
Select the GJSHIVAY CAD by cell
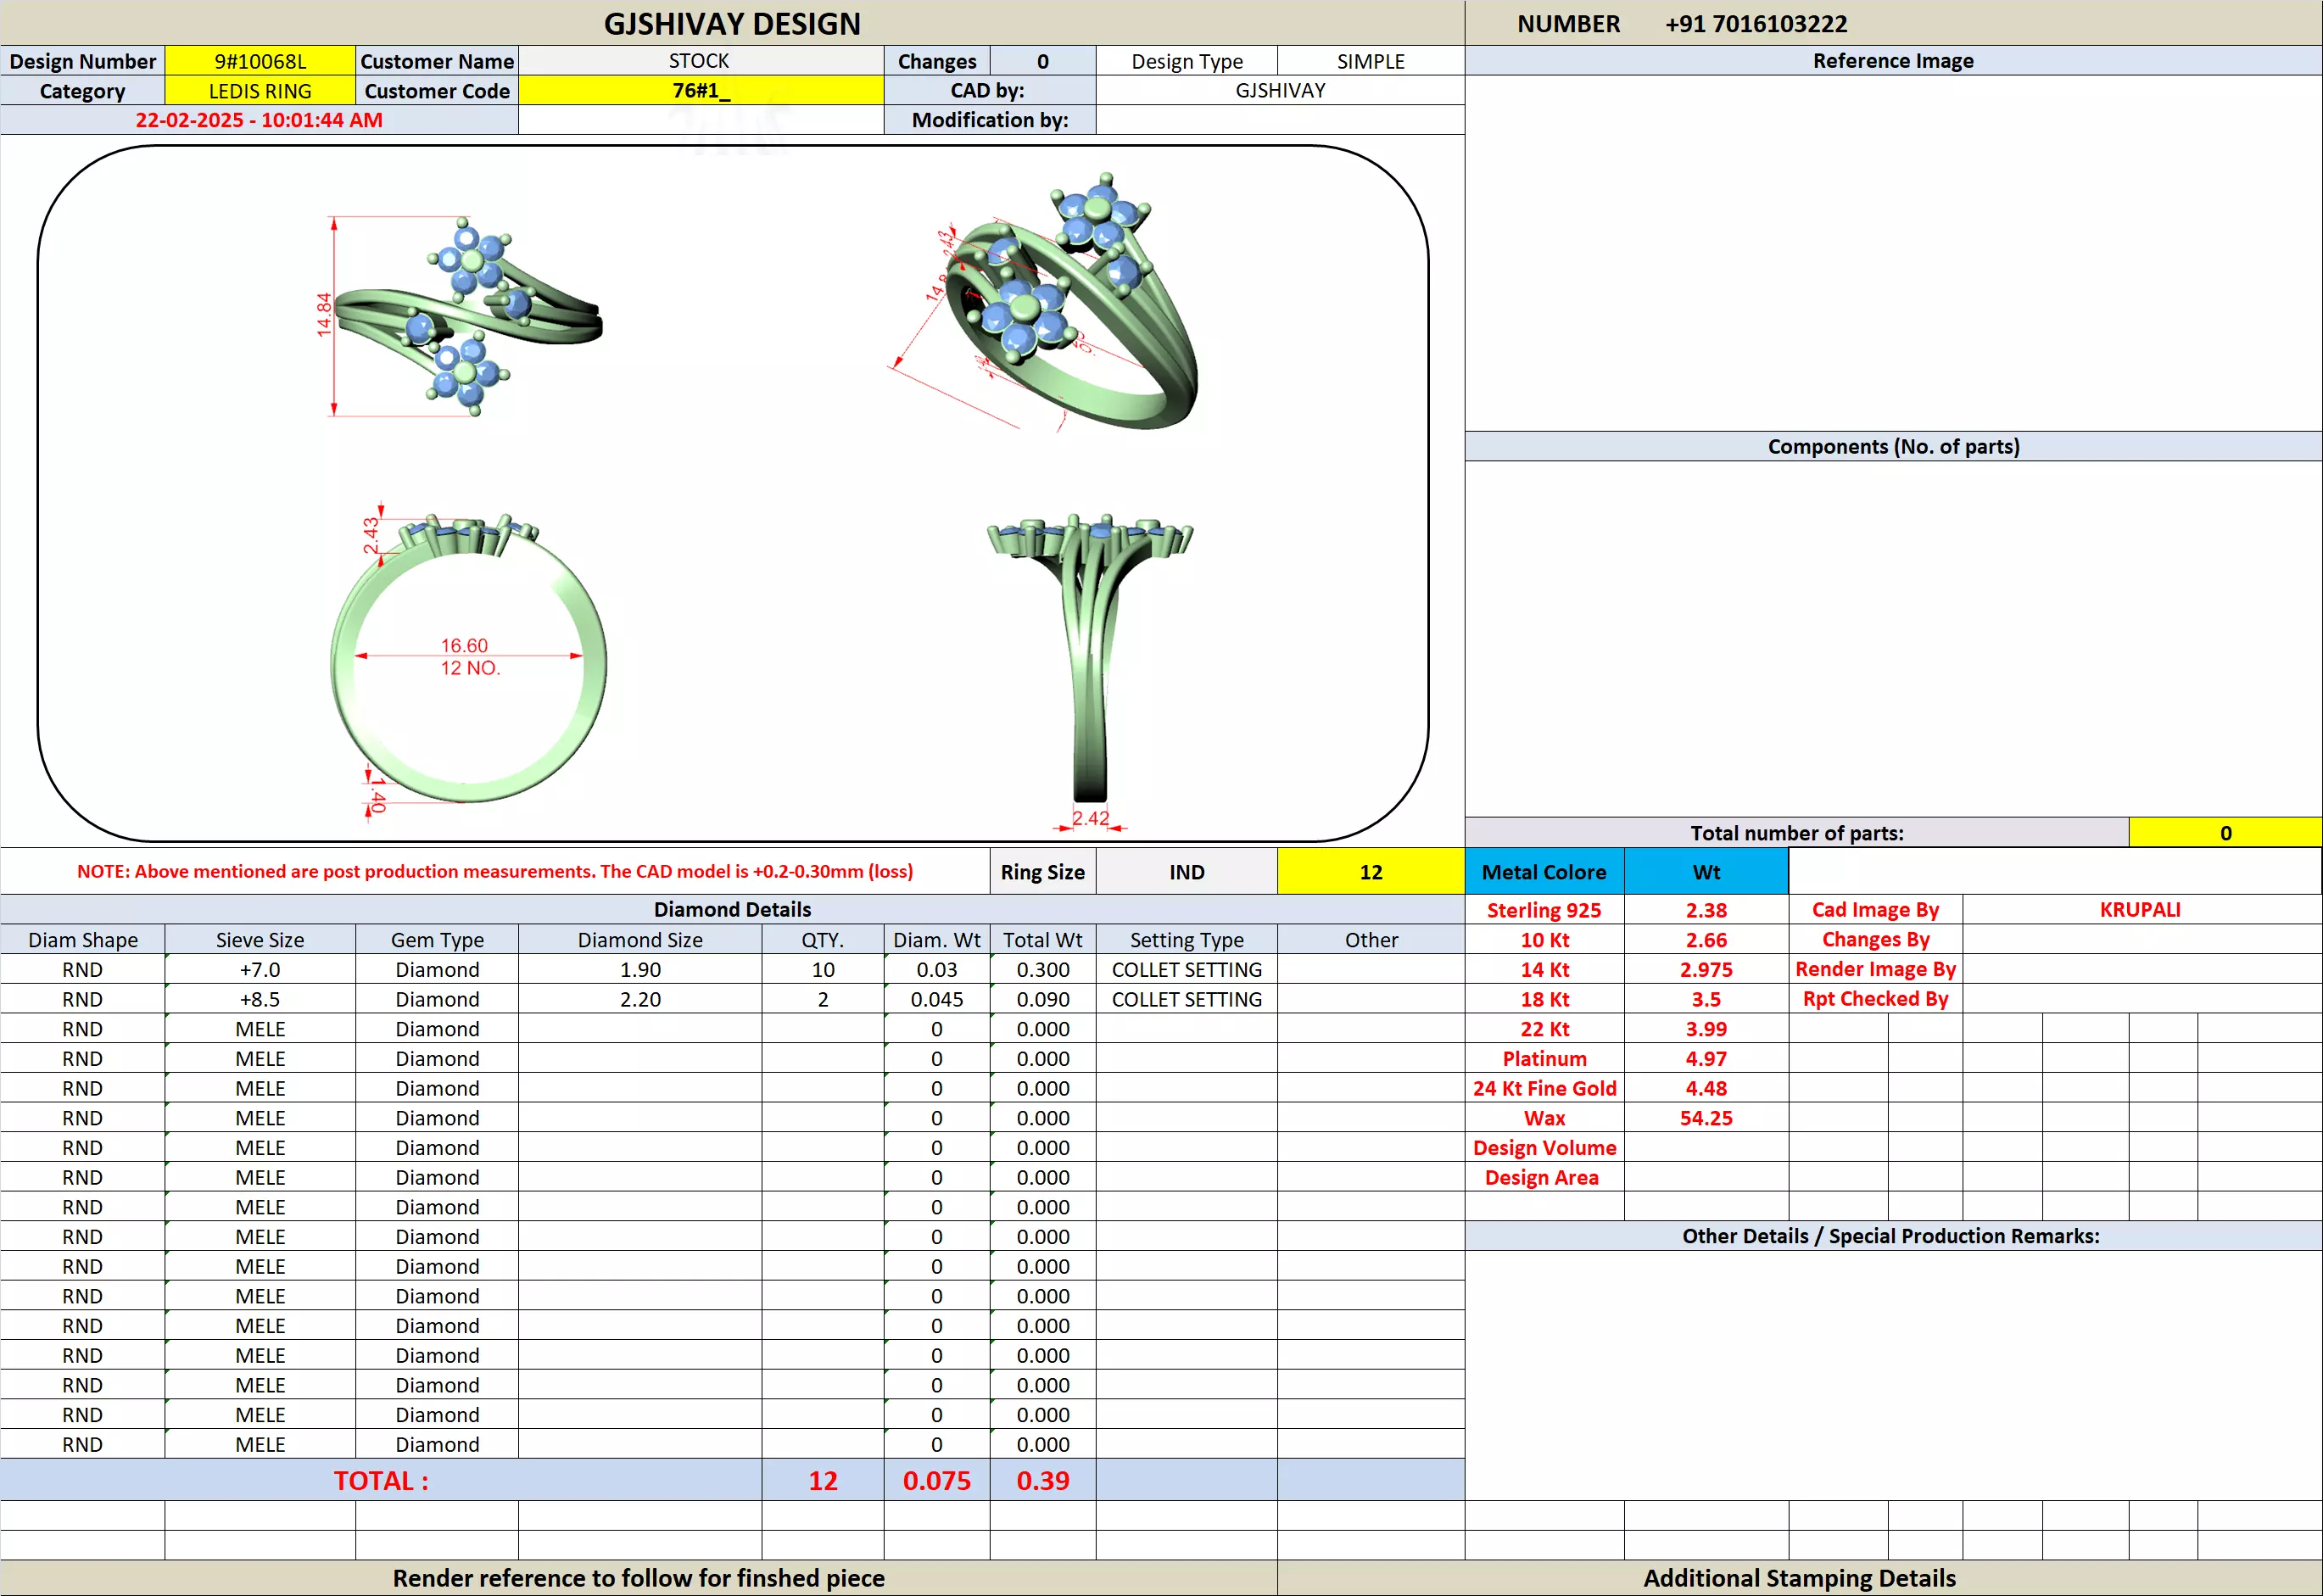(x=1280, y=91)
